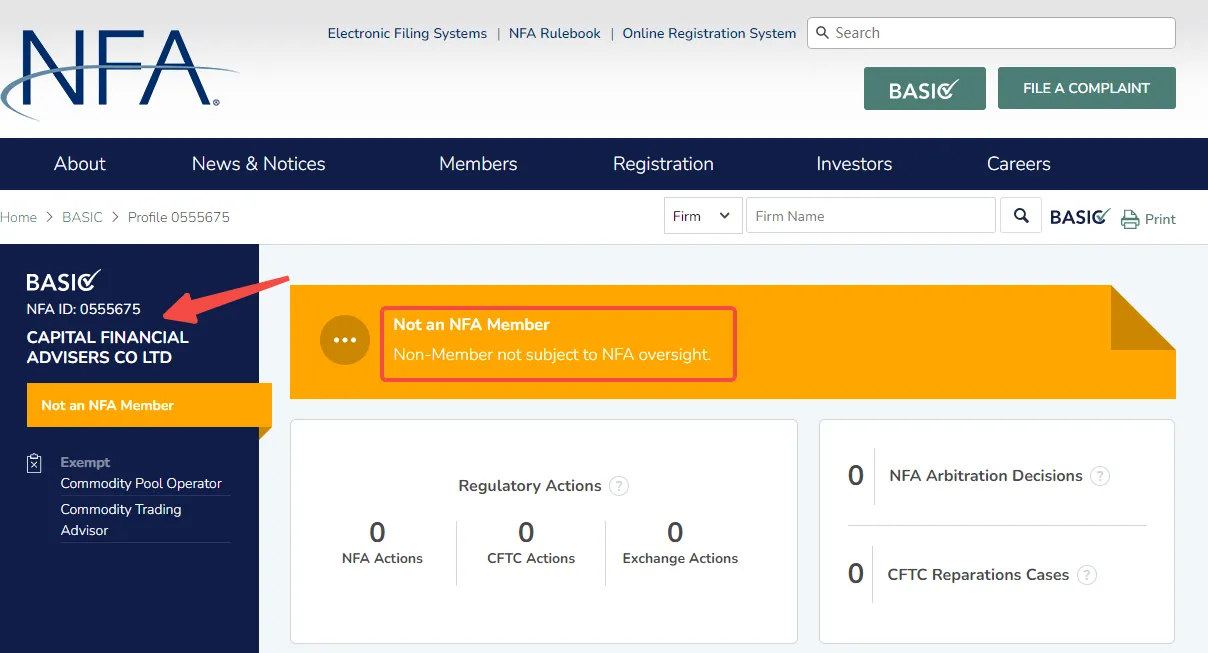Click the CAPITAL FINANCIAL ADVISERS CO LTD name
The width and height of the screenshot is (1208, 653).
(108, 347)
